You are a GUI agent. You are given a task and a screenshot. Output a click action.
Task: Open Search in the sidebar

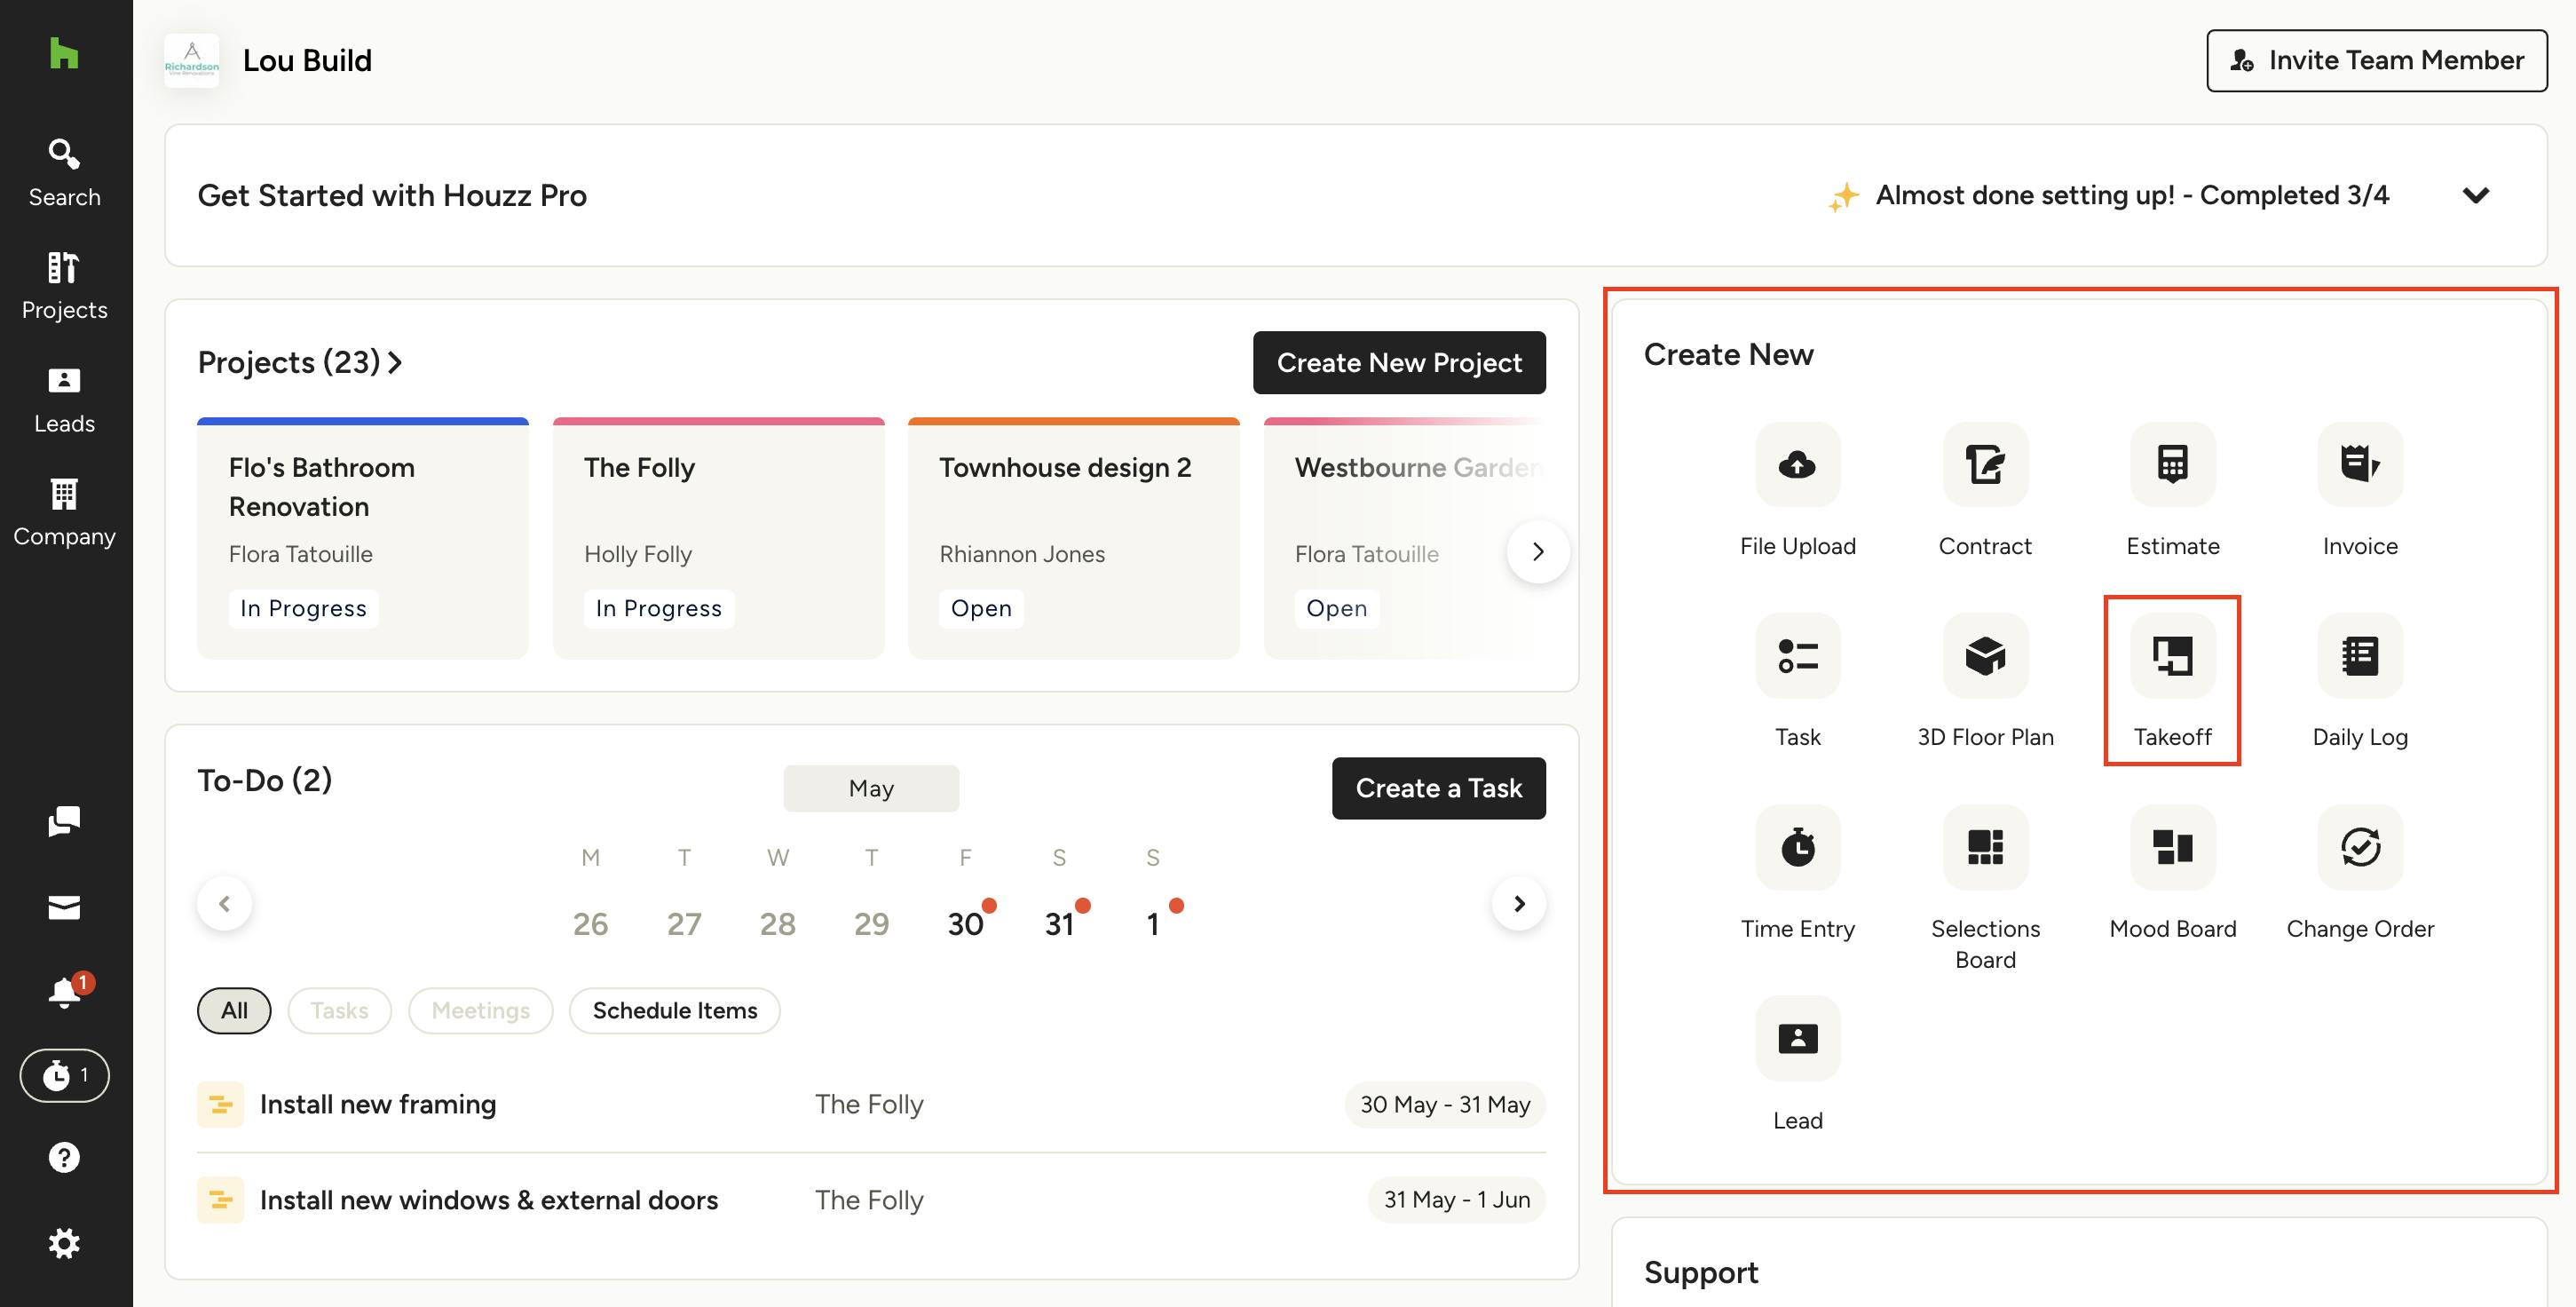tap(64, 173)
